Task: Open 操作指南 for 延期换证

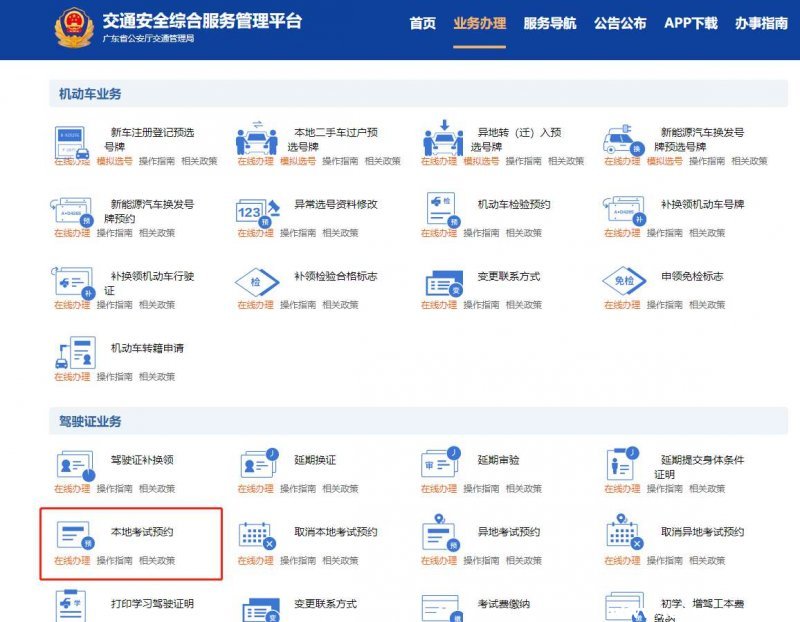Action: (x=298, y=489)
